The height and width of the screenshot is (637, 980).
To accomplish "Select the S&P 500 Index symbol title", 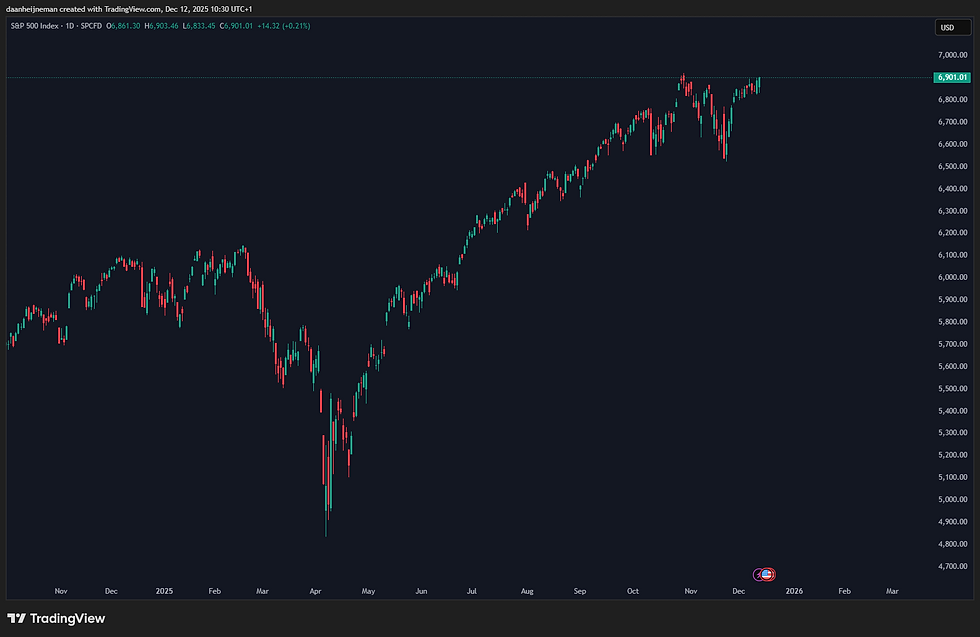I will point(34,26).
